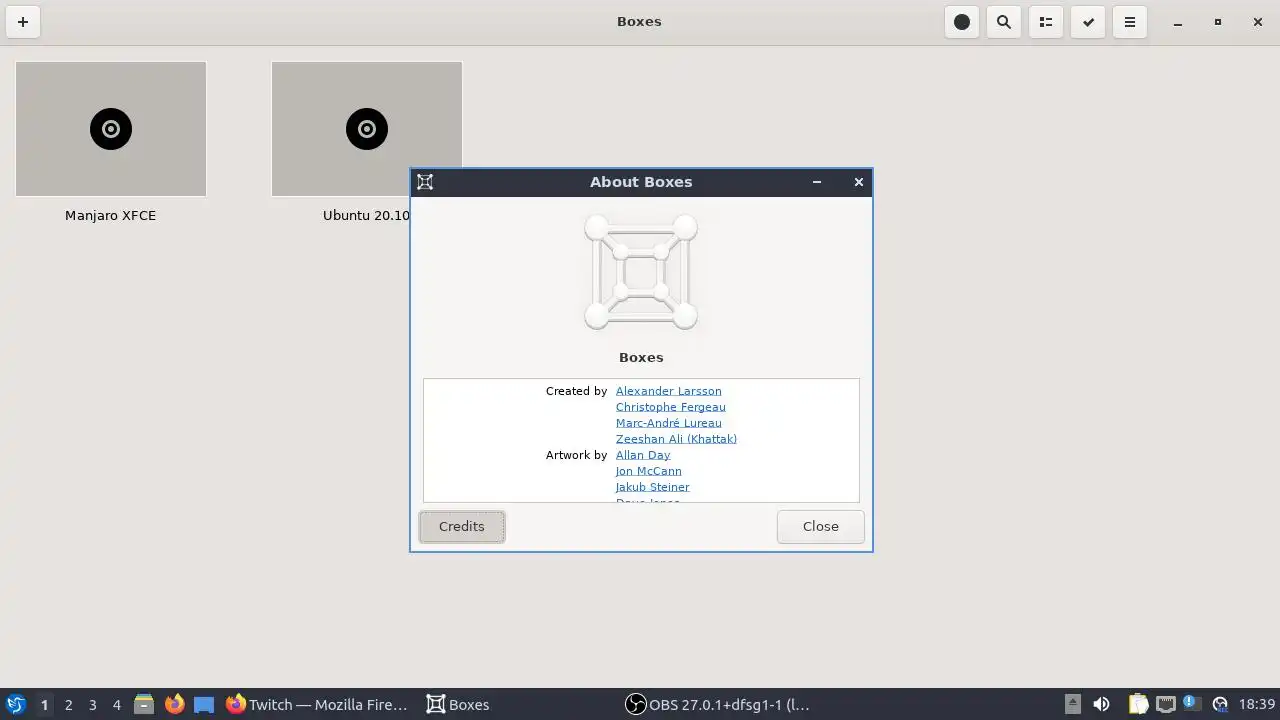Minimize the main Boxes window
The width and height of the screenshot is (1280, 720).
coord(1178,22)
